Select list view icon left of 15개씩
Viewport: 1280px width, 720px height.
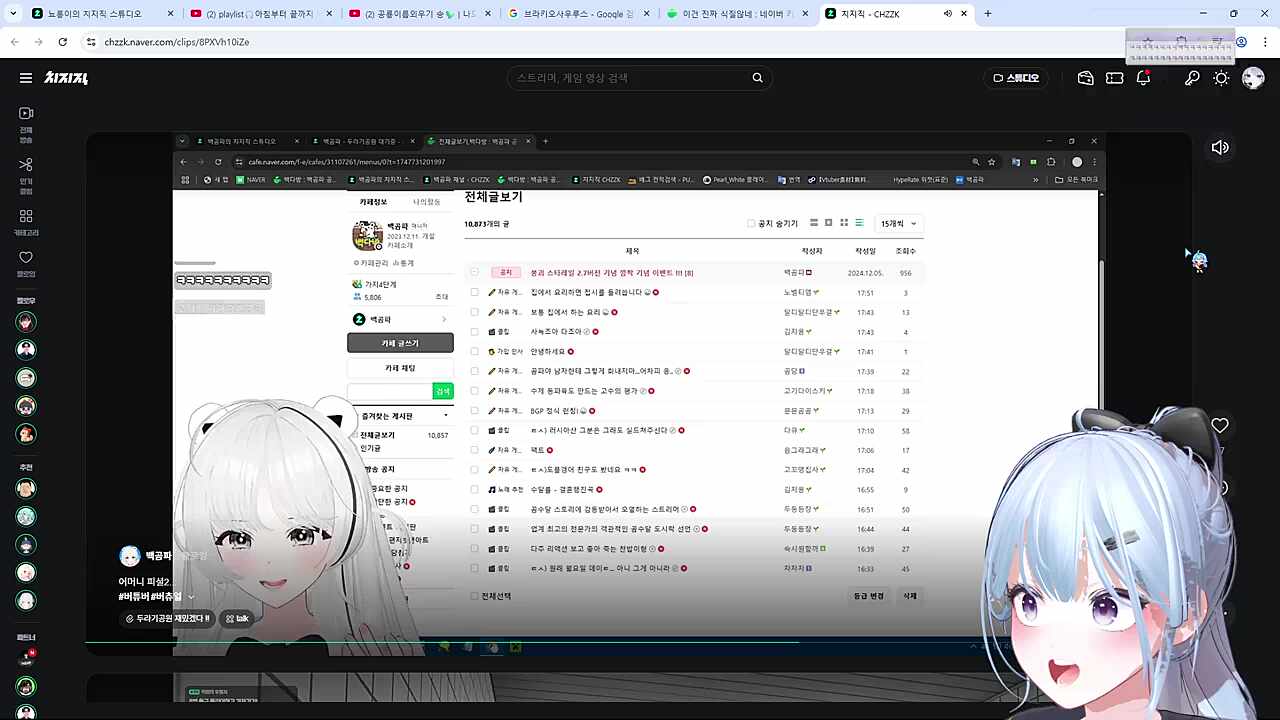tap(859, 223)
